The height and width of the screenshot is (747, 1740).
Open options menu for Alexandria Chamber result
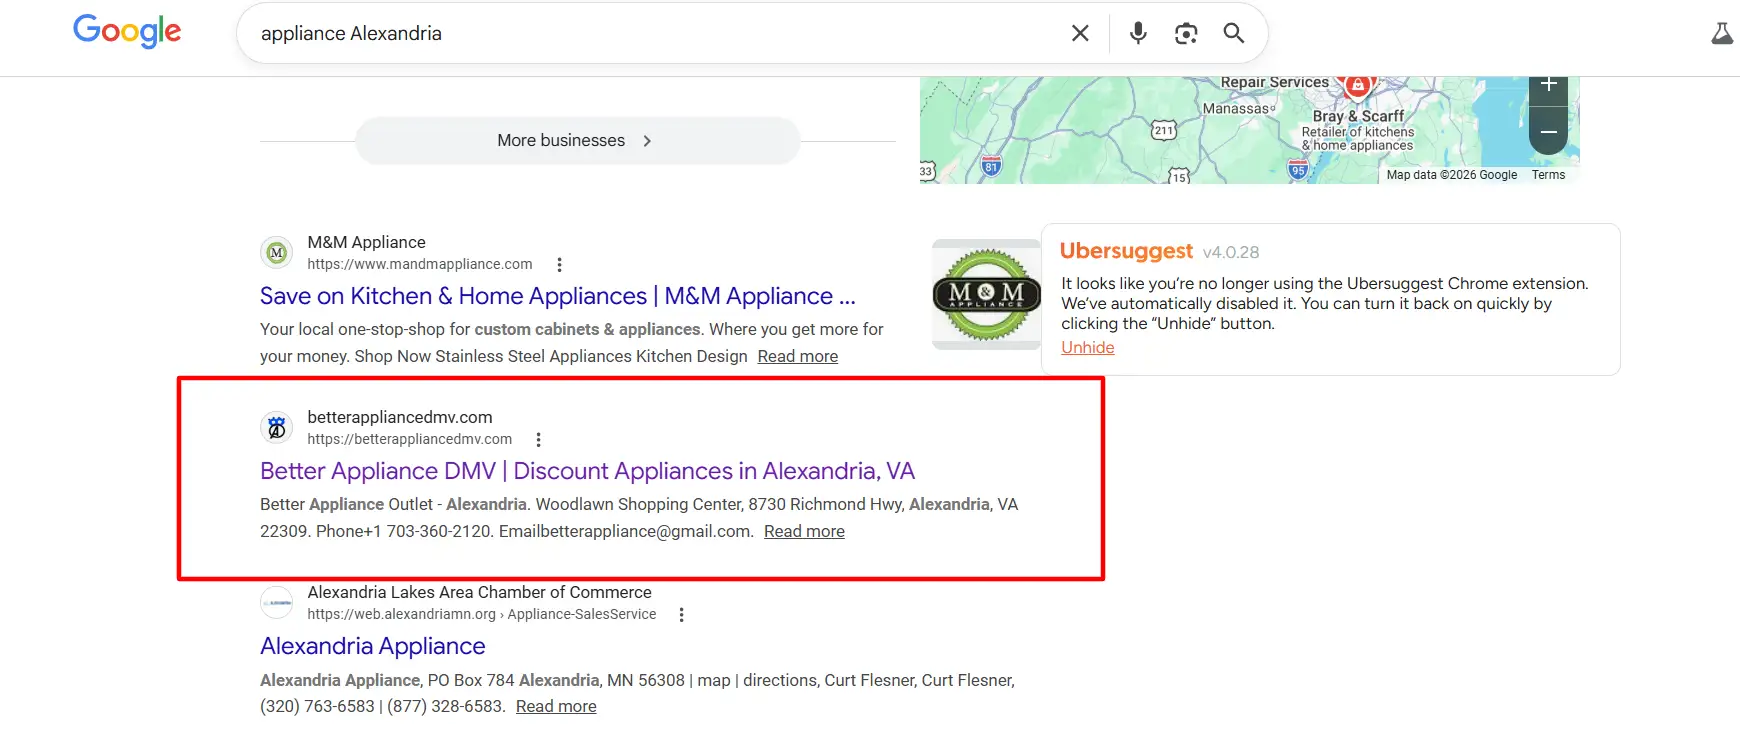pyautogui.click(x=681, y=615)
